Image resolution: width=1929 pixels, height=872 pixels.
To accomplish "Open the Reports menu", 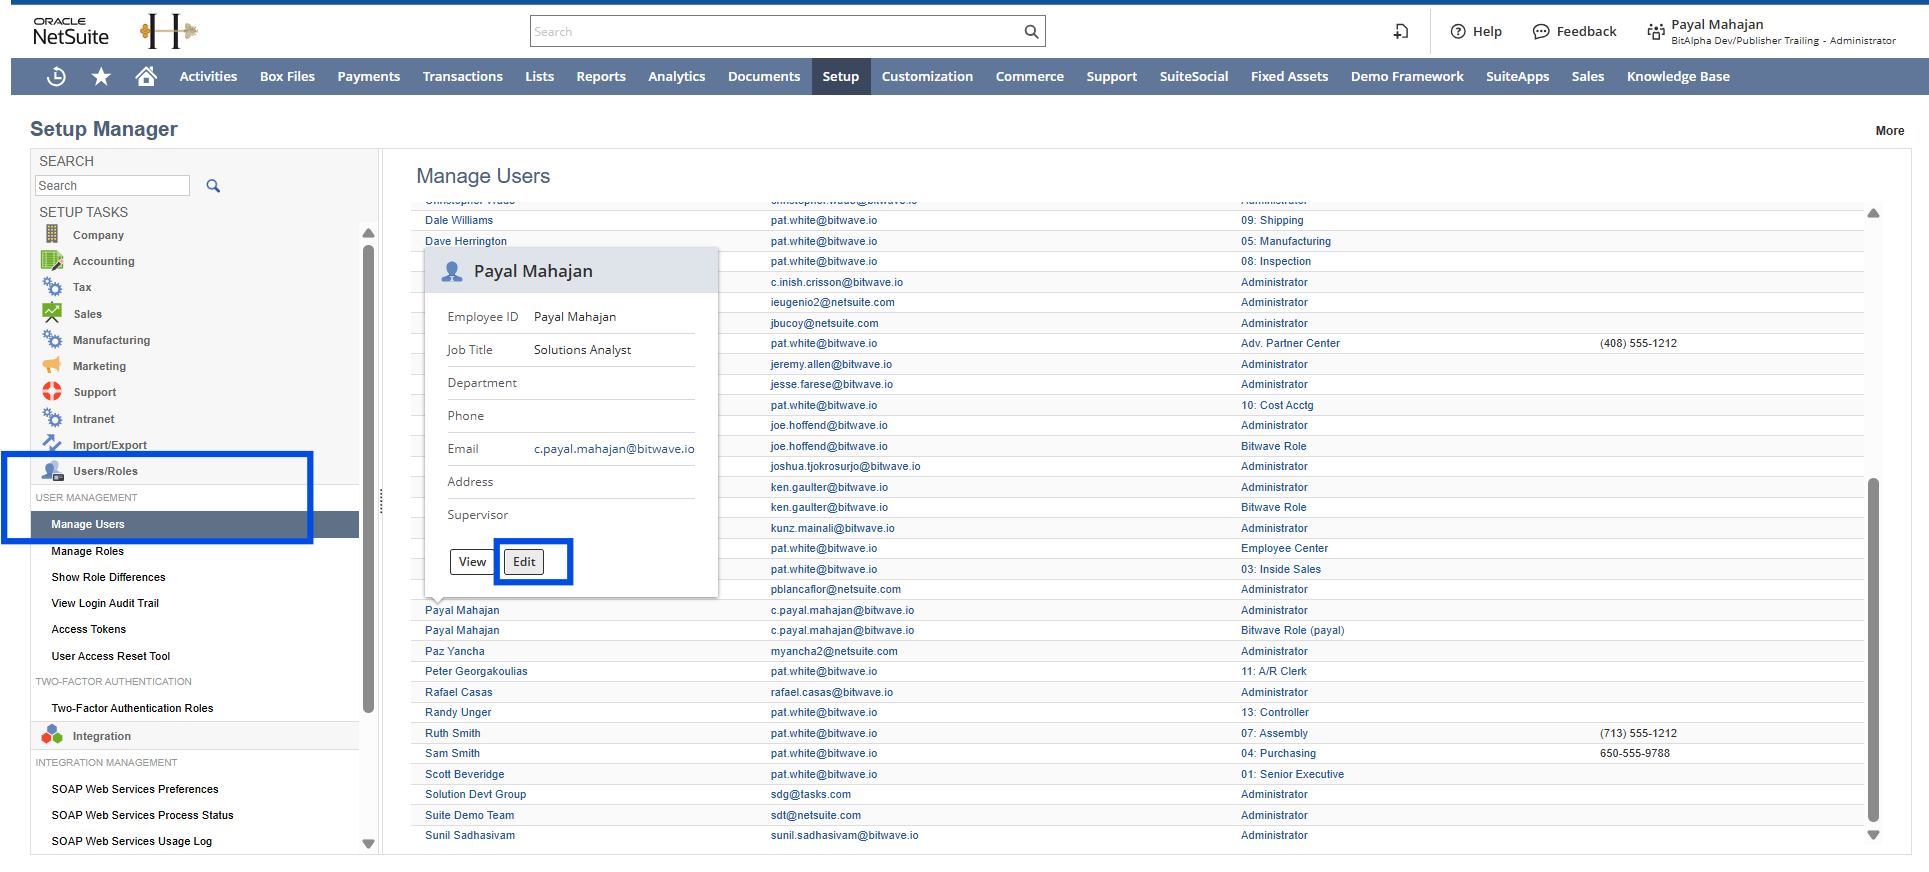I will pos(601,76).
